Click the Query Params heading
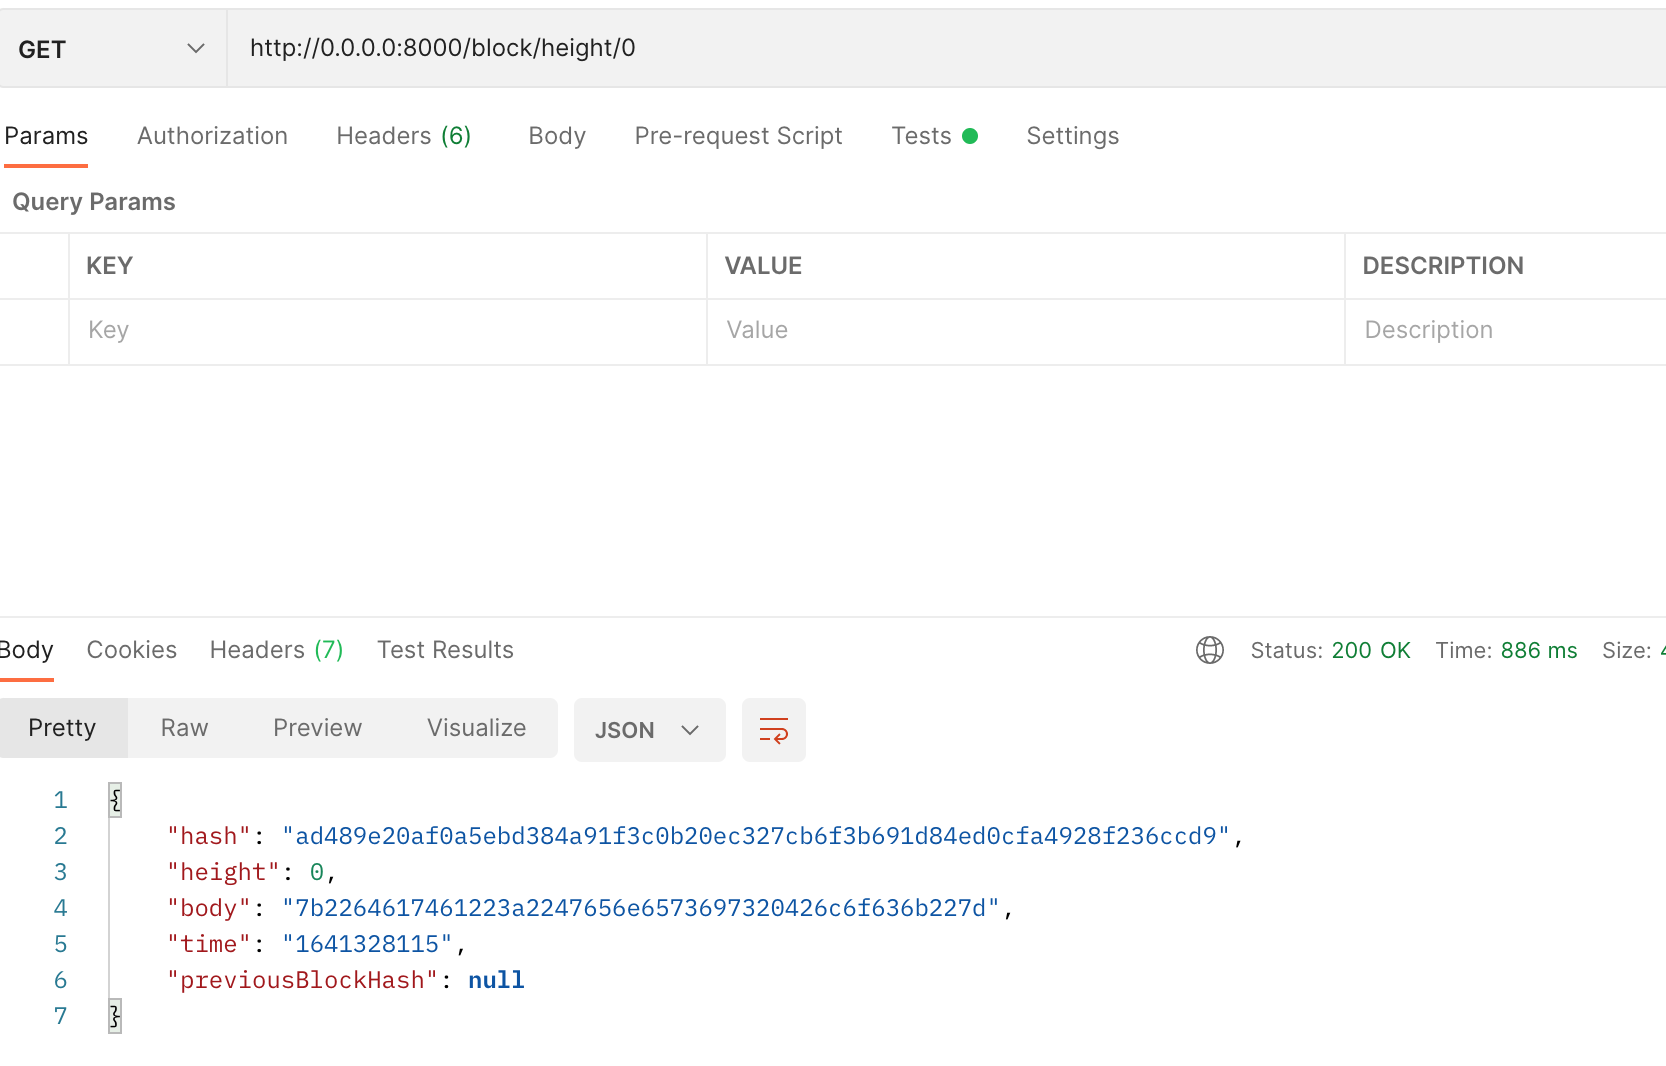The image size is (1666, 1066). tap(94, 202)
